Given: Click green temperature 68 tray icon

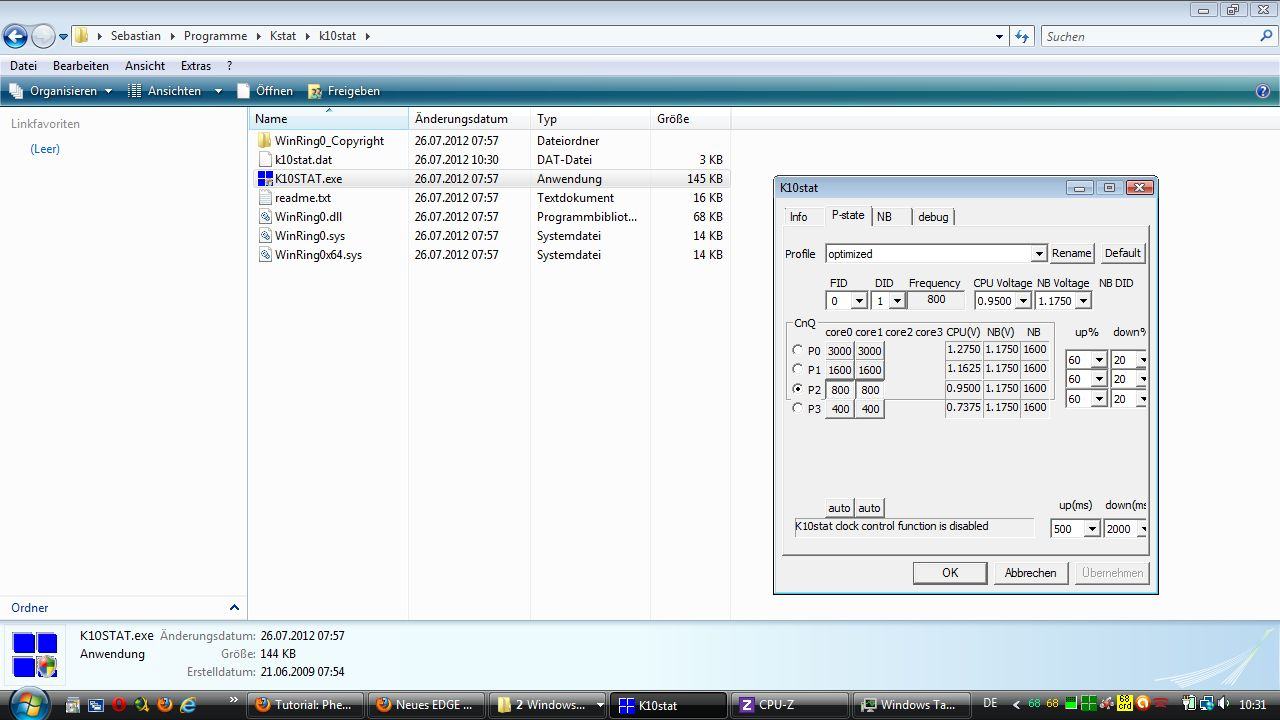Looking at the screenshot, I should tap(1034, 704).
